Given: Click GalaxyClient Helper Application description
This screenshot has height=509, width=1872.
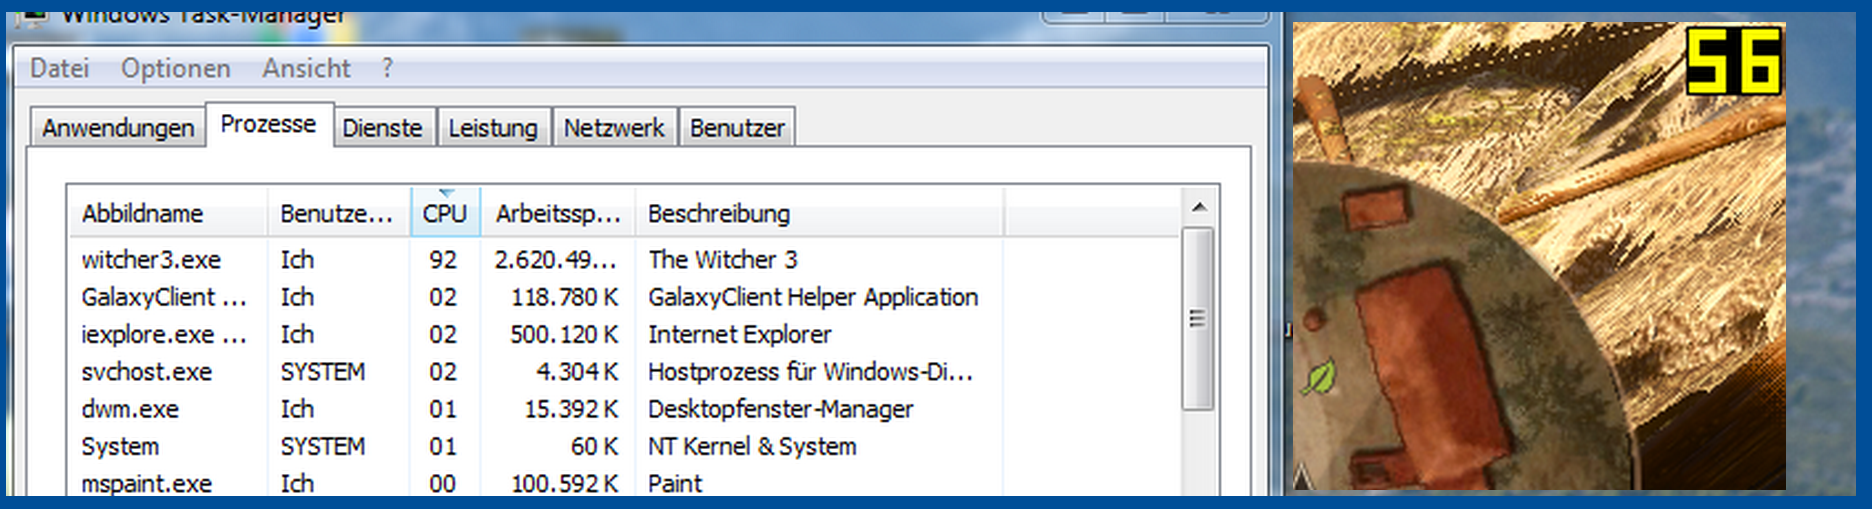Looking at the screenshot, I should pyautogui.click(x=813, y=297).
